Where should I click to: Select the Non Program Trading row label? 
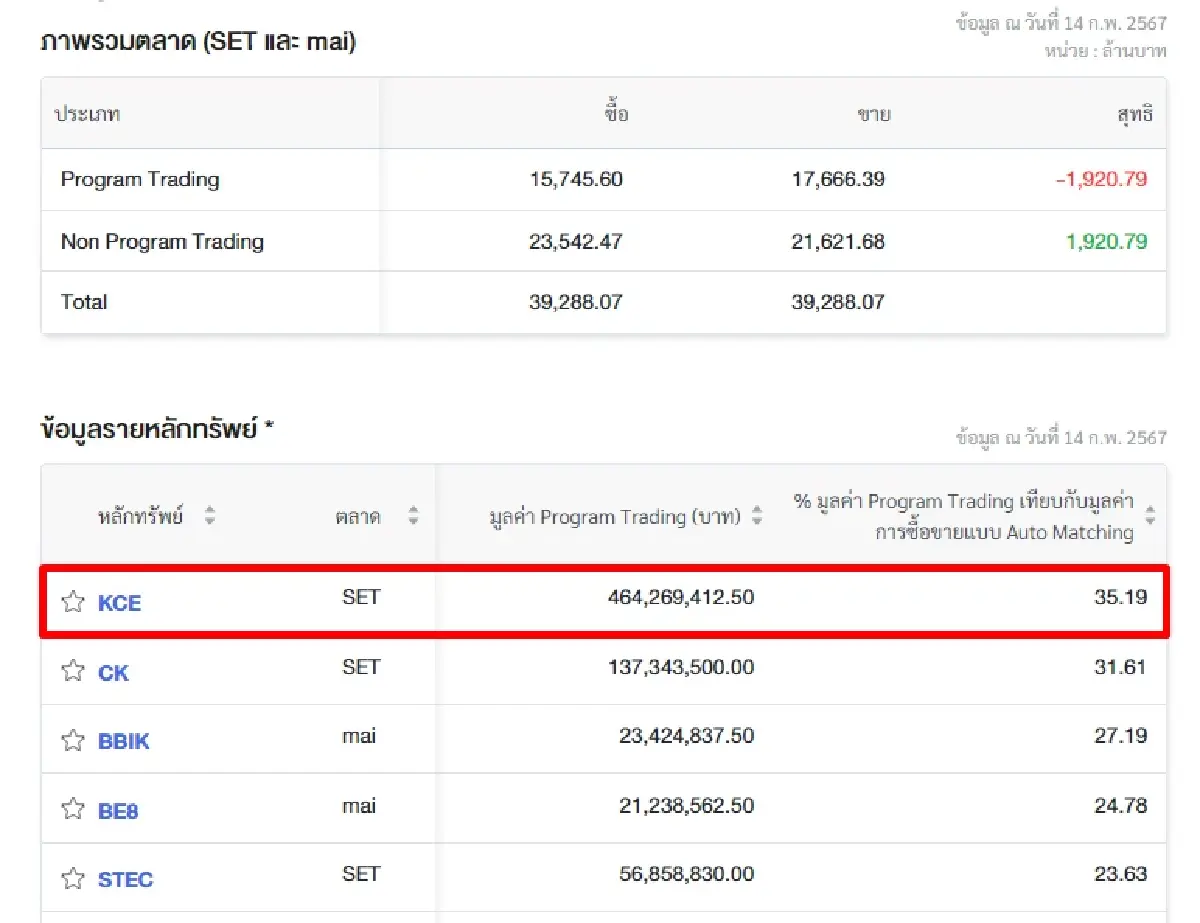(x=162, y=242)
